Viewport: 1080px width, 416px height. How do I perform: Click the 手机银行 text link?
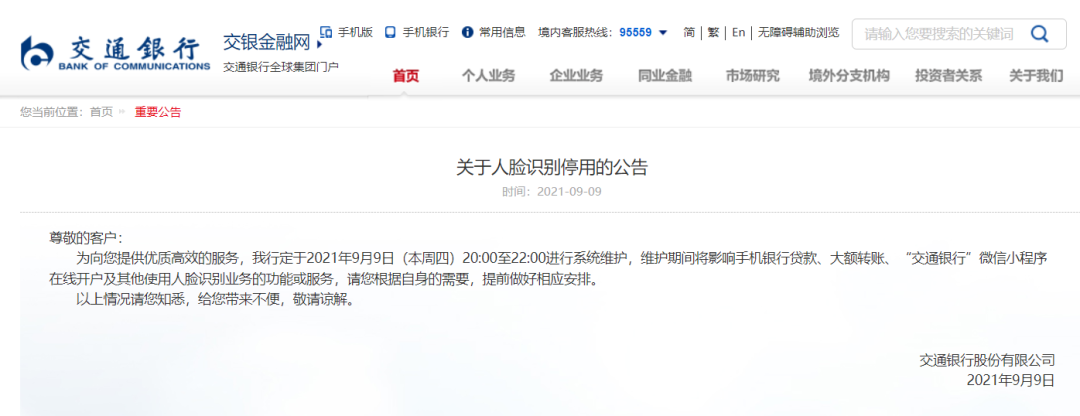426,32
